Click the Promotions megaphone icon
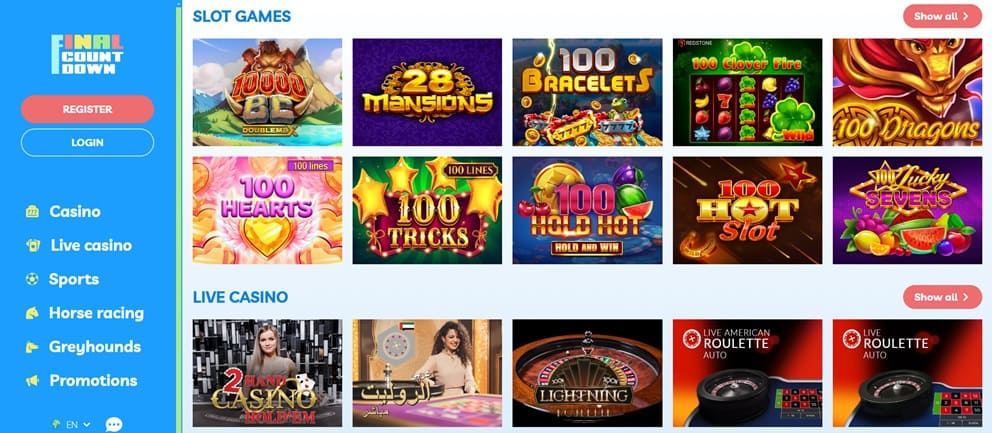The width and height of the screenshot is (992, 433). (x=32, y=380)
